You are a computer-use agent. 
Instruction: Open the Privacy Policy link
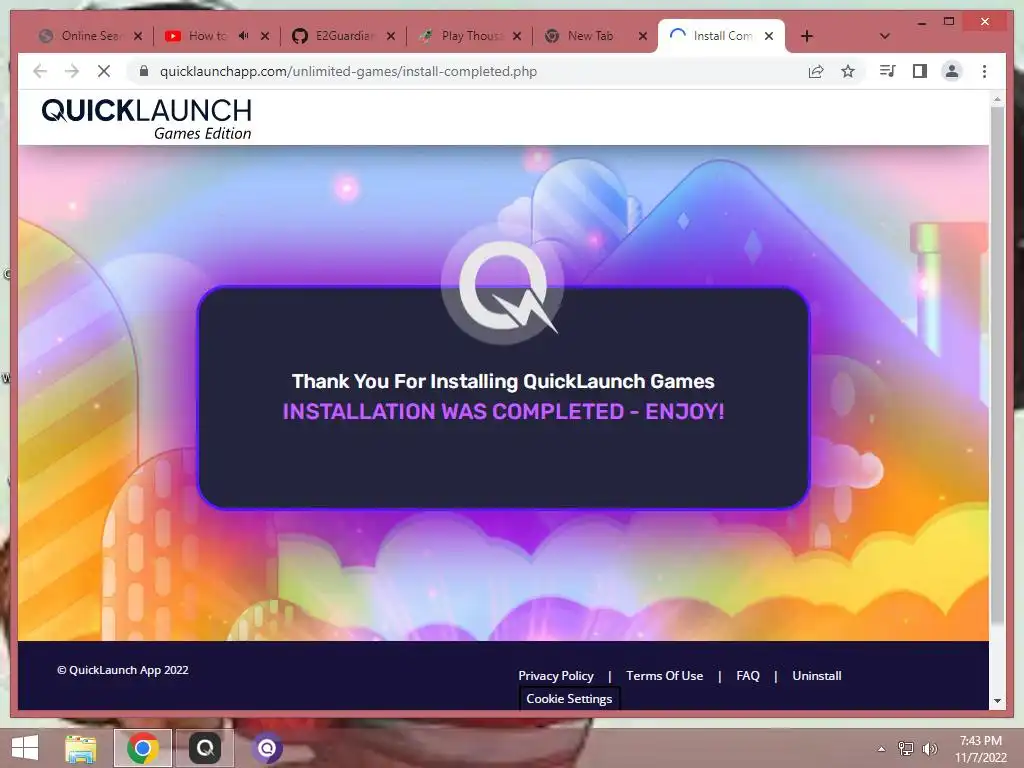pyautogui.click(x=556, y=676)
